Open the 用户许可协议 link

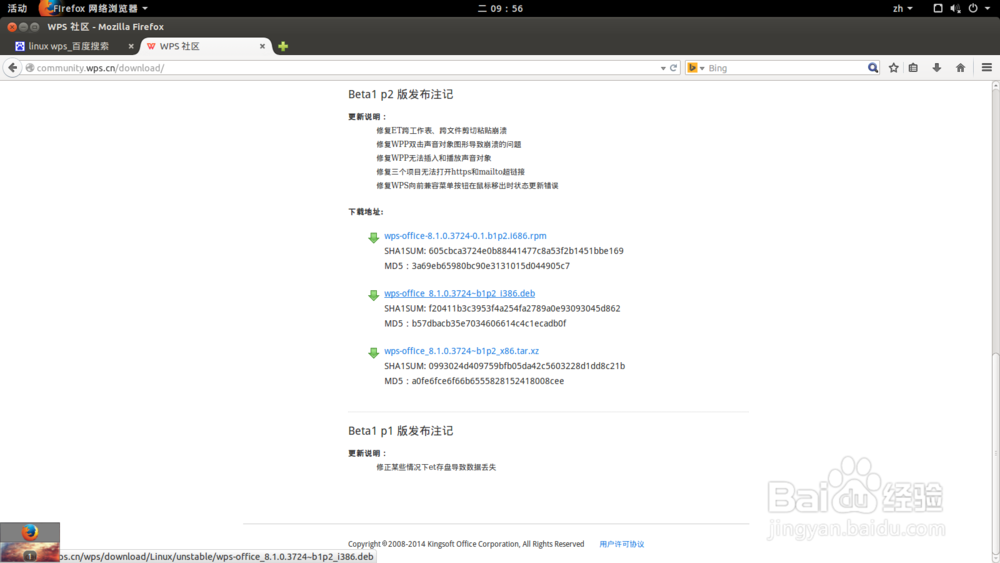tap(621, 544)
